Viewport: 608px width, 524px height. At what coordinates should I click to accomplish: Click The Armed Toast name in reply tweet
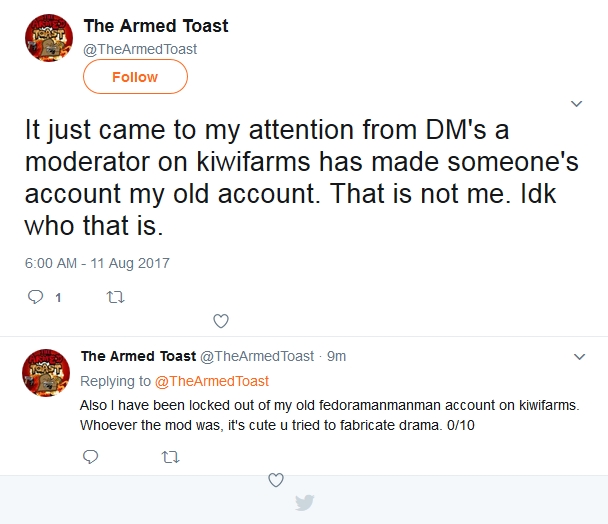[138, 356]
